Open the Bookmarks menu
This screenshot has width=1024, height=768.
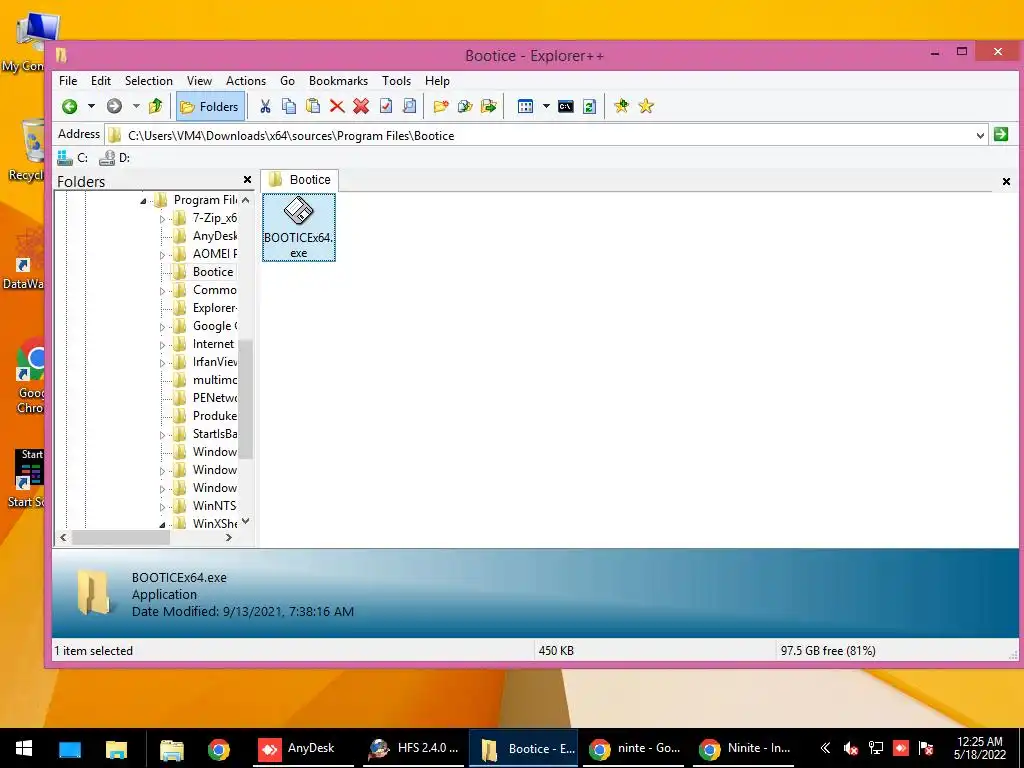click(x=338, y=81)
